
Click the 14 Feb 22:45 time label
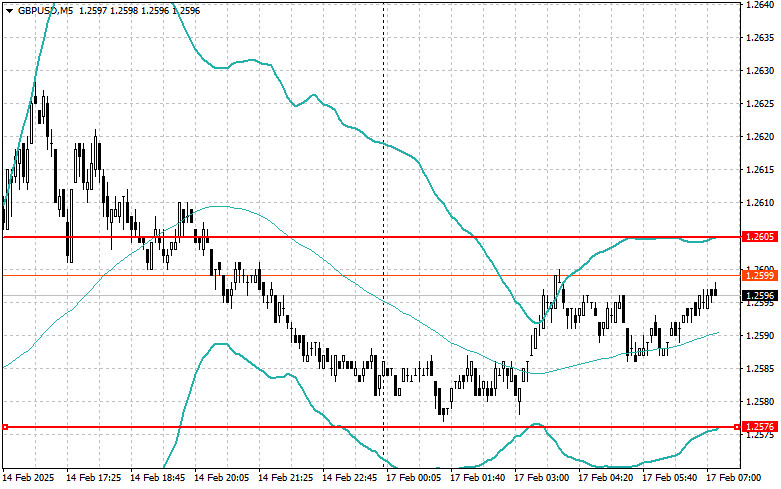coord(350,478)
